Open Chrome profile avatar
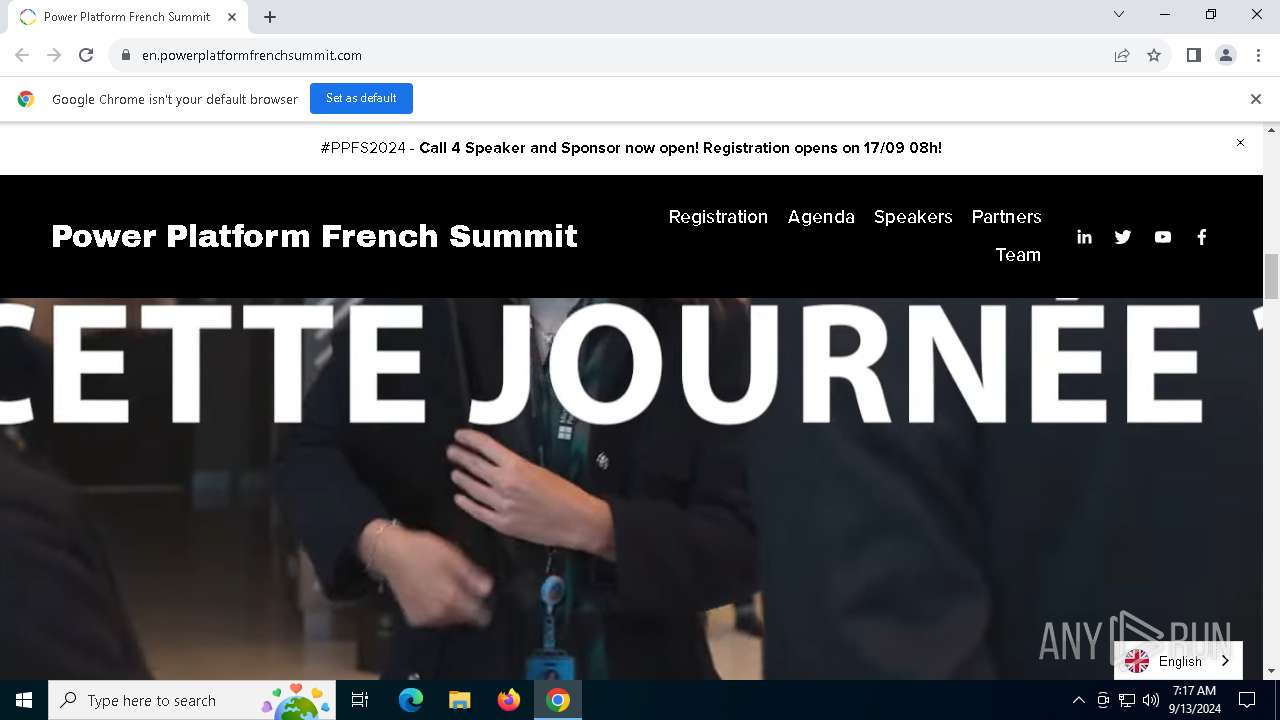 pyautogui.click(x=1225, y=55)
